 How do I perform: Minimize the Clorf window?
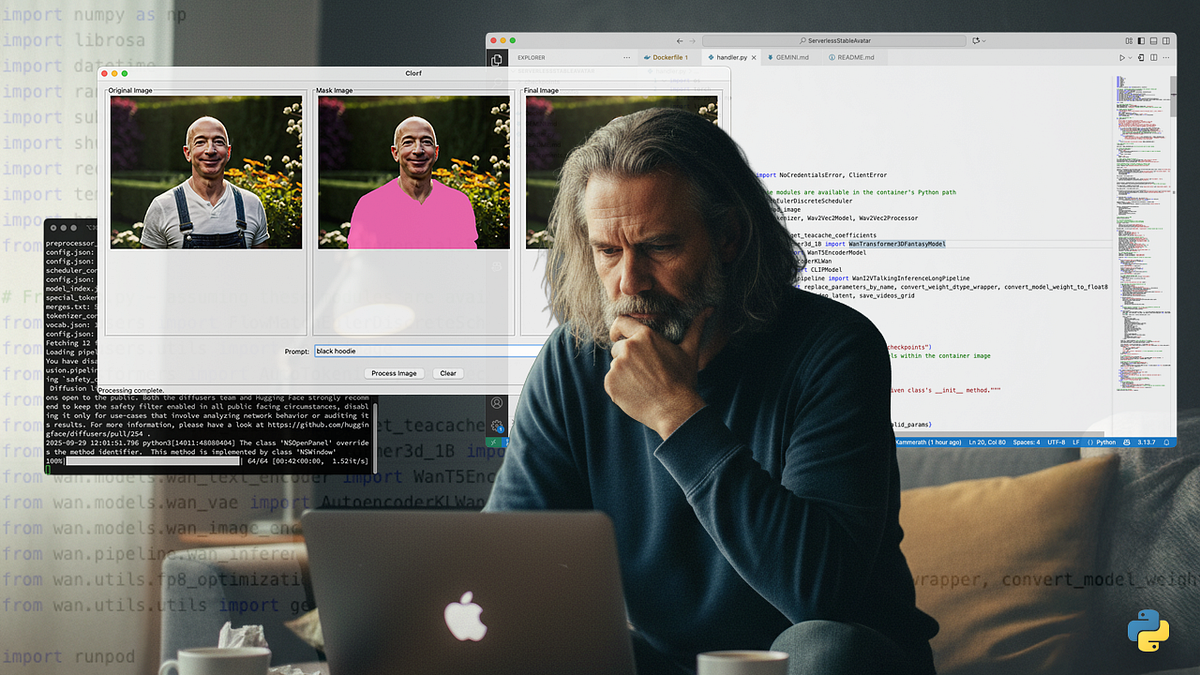click(x=114, y=73)
